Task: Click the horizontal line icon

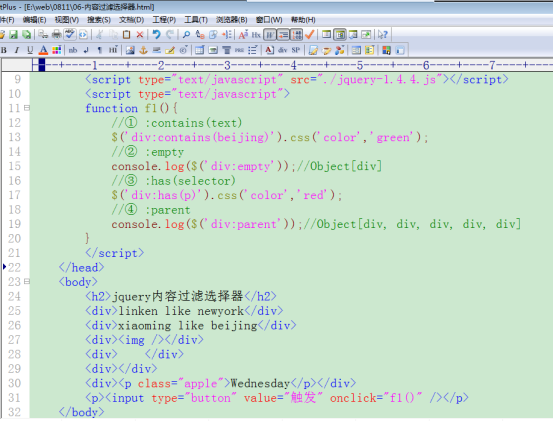Action: (x=157, y=50)
